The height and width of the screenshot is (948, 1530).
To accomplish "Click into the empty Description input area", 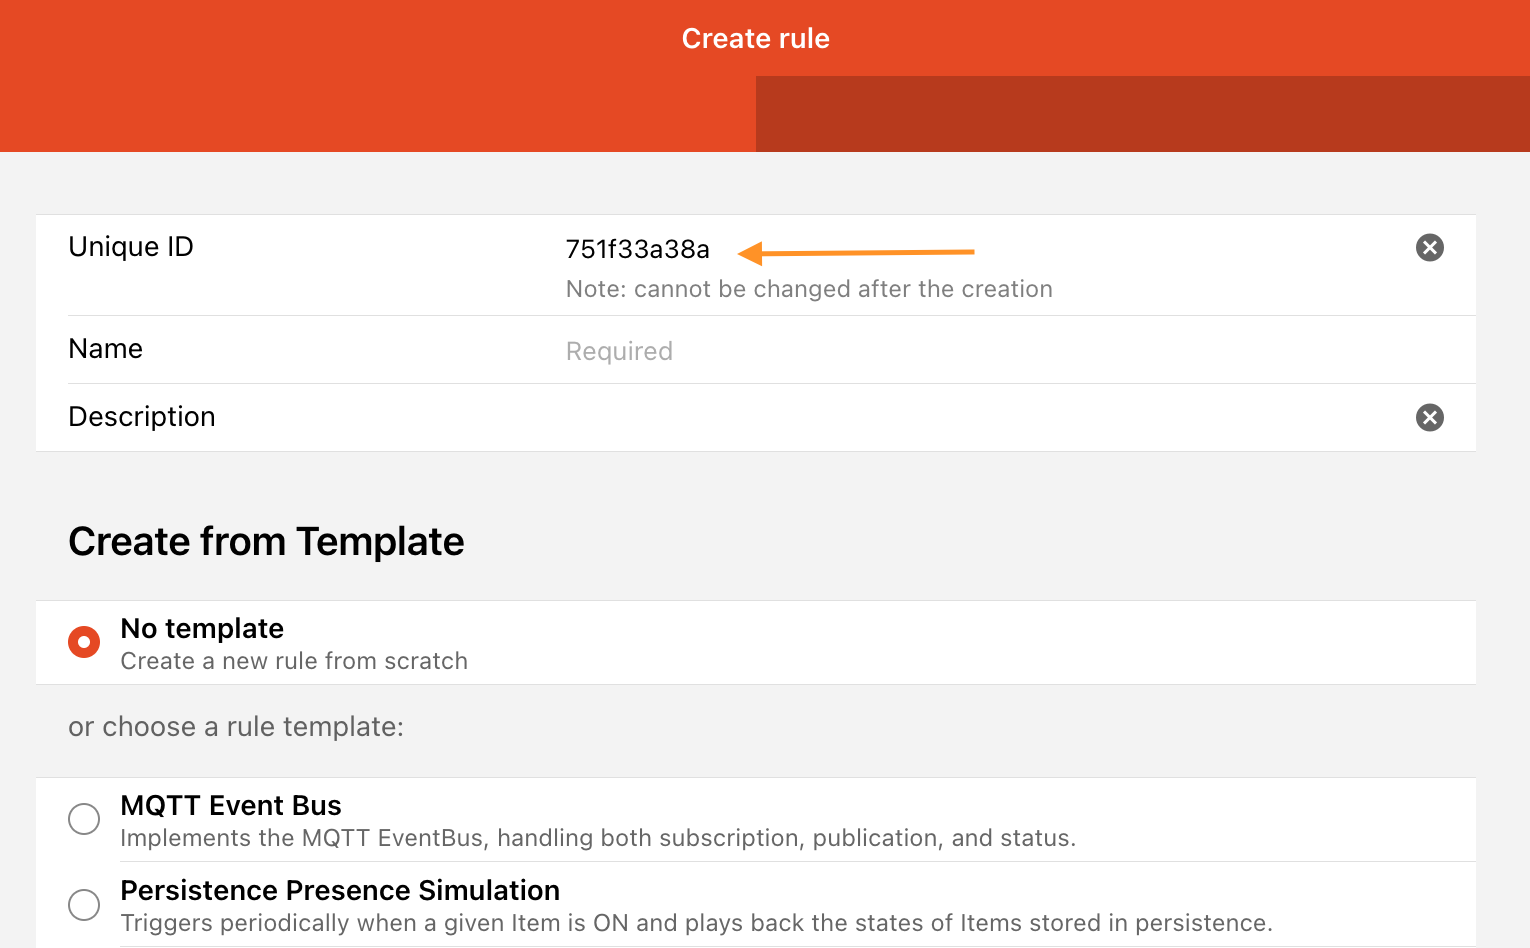I will click(900, 417).
